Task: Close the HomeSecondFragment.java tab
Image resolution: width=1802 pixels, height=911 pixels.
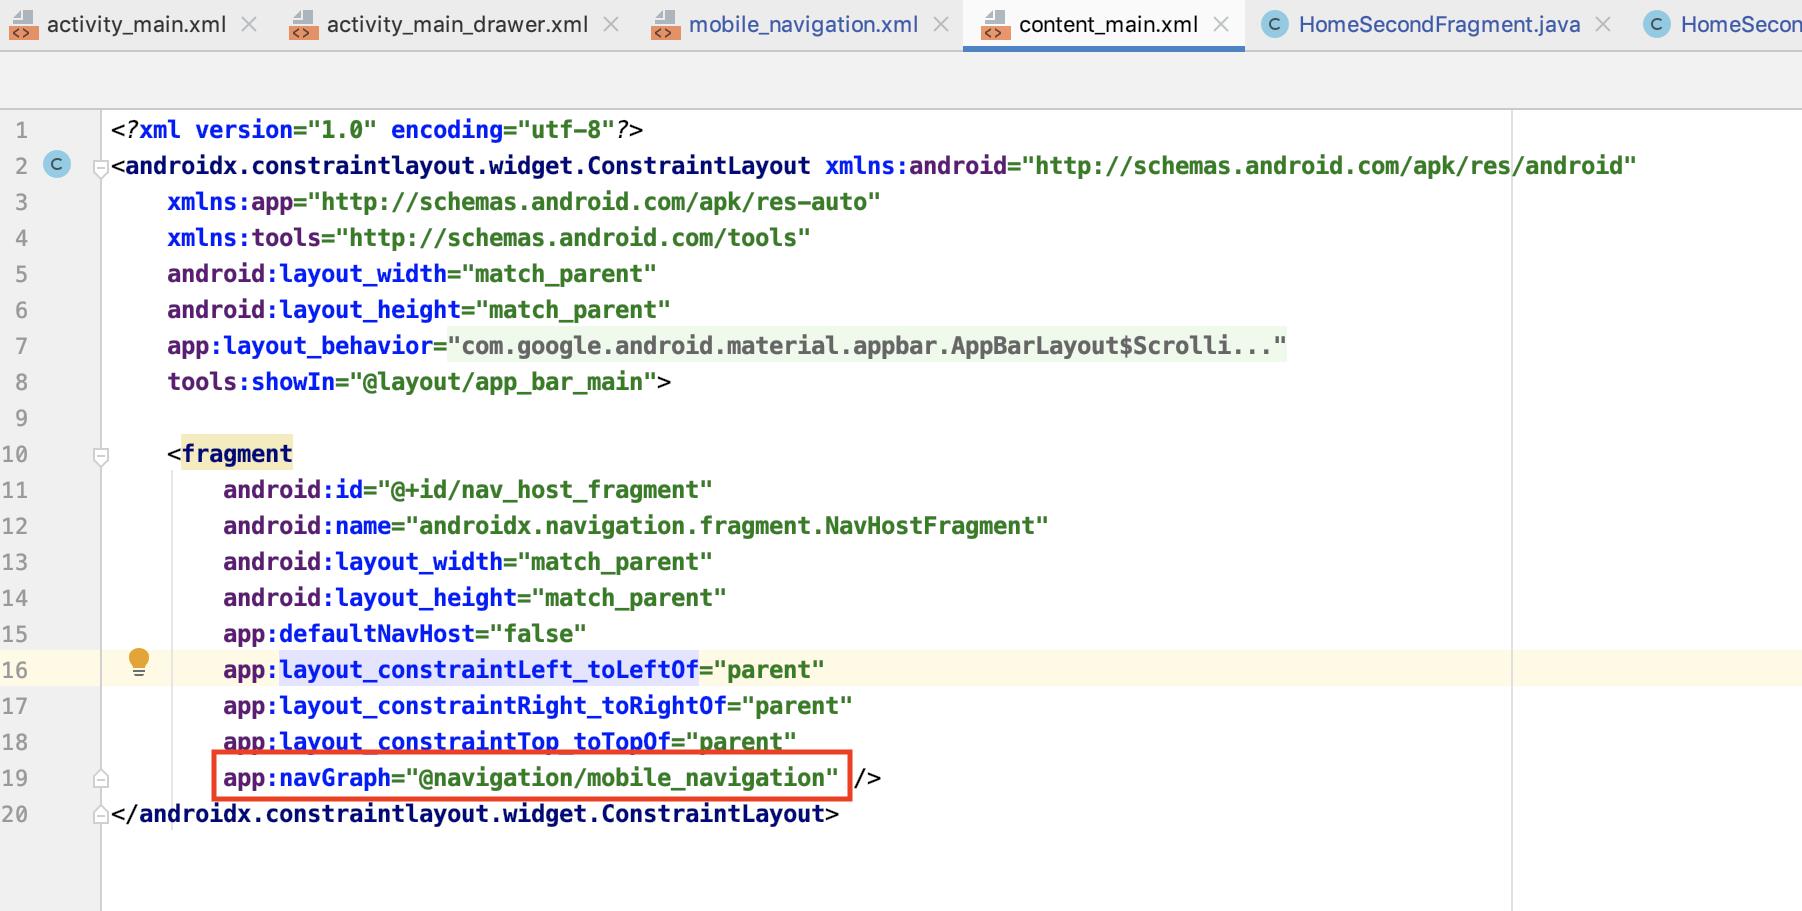Action: coord(1603,25)
